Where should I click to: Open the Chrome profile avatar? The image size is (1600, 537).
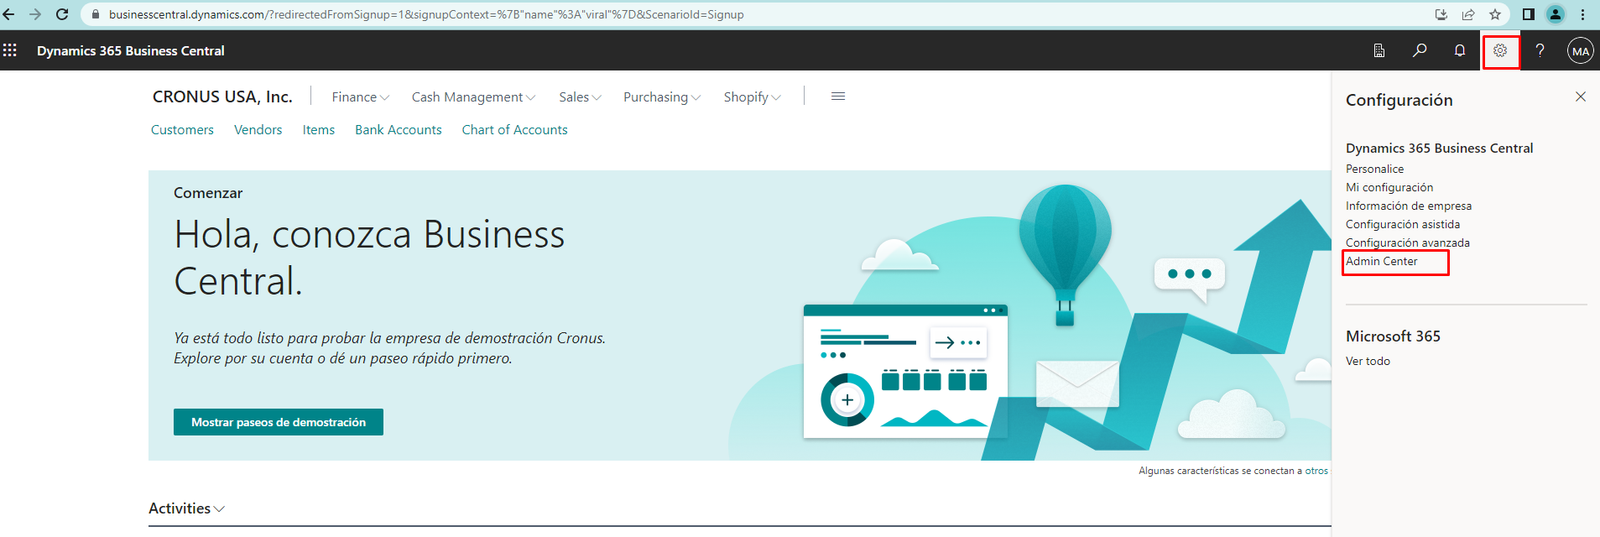[1555, 14]
